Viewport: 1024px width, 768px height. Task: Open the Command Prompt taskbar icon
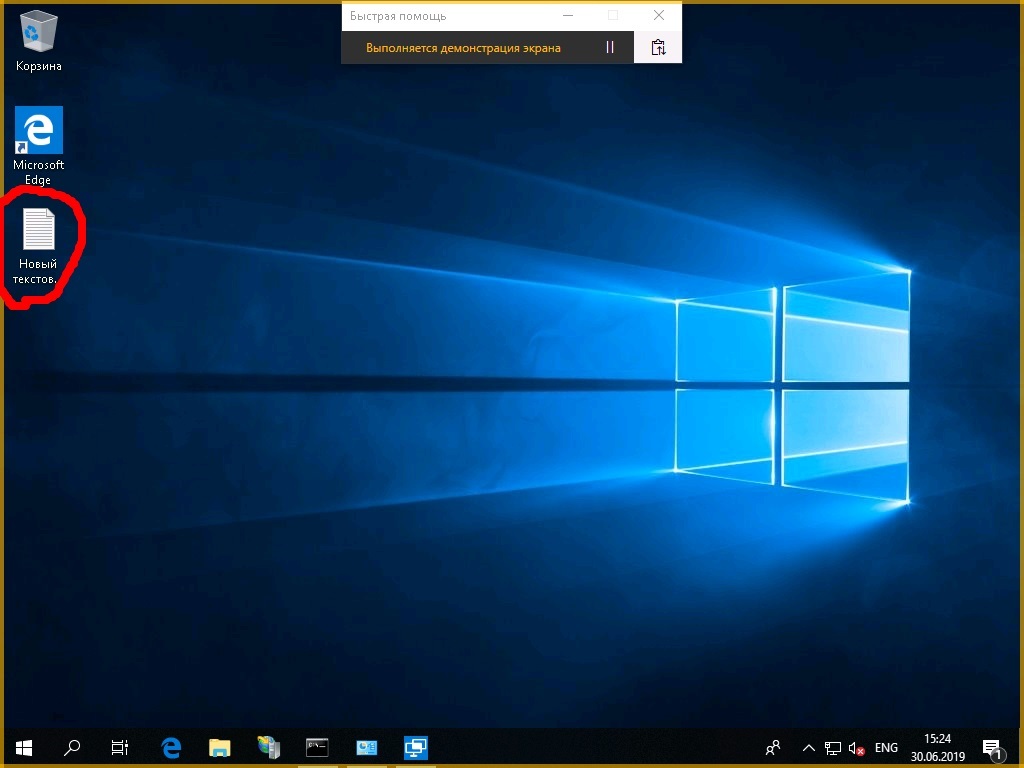pyautogui.click(x=317, y=747)
